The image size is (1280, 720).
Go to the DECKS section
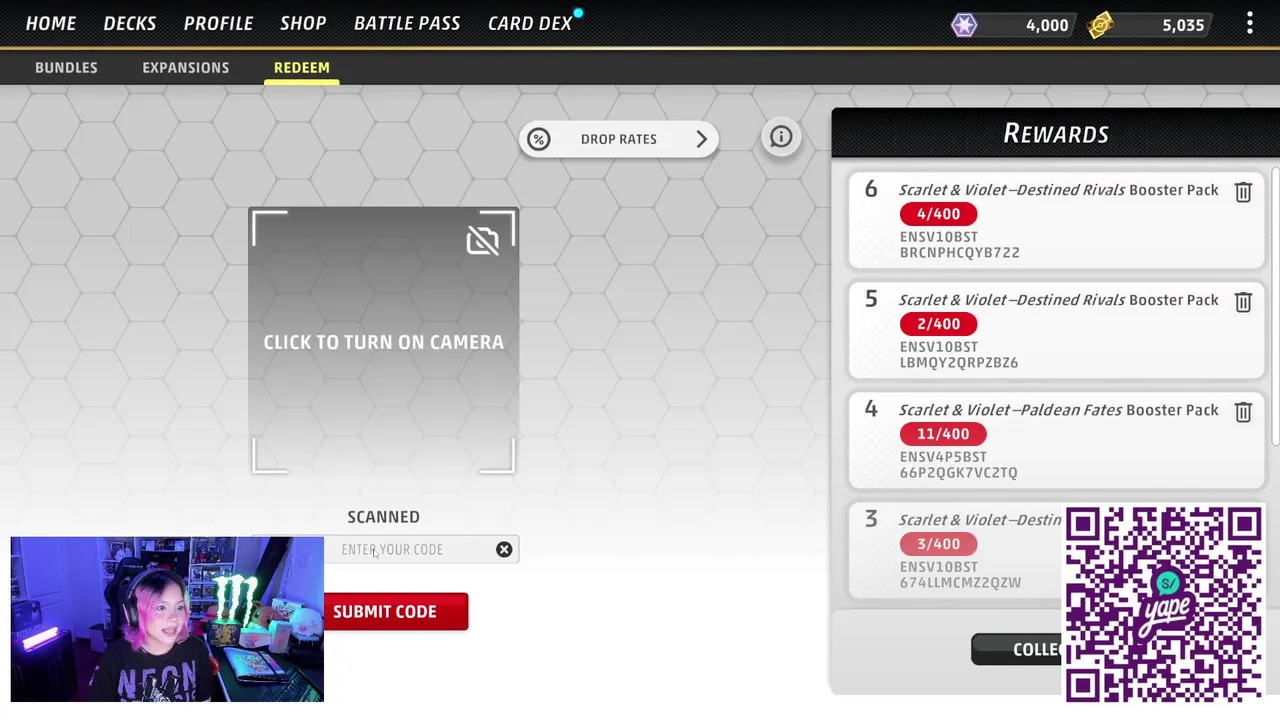(129, 23)
